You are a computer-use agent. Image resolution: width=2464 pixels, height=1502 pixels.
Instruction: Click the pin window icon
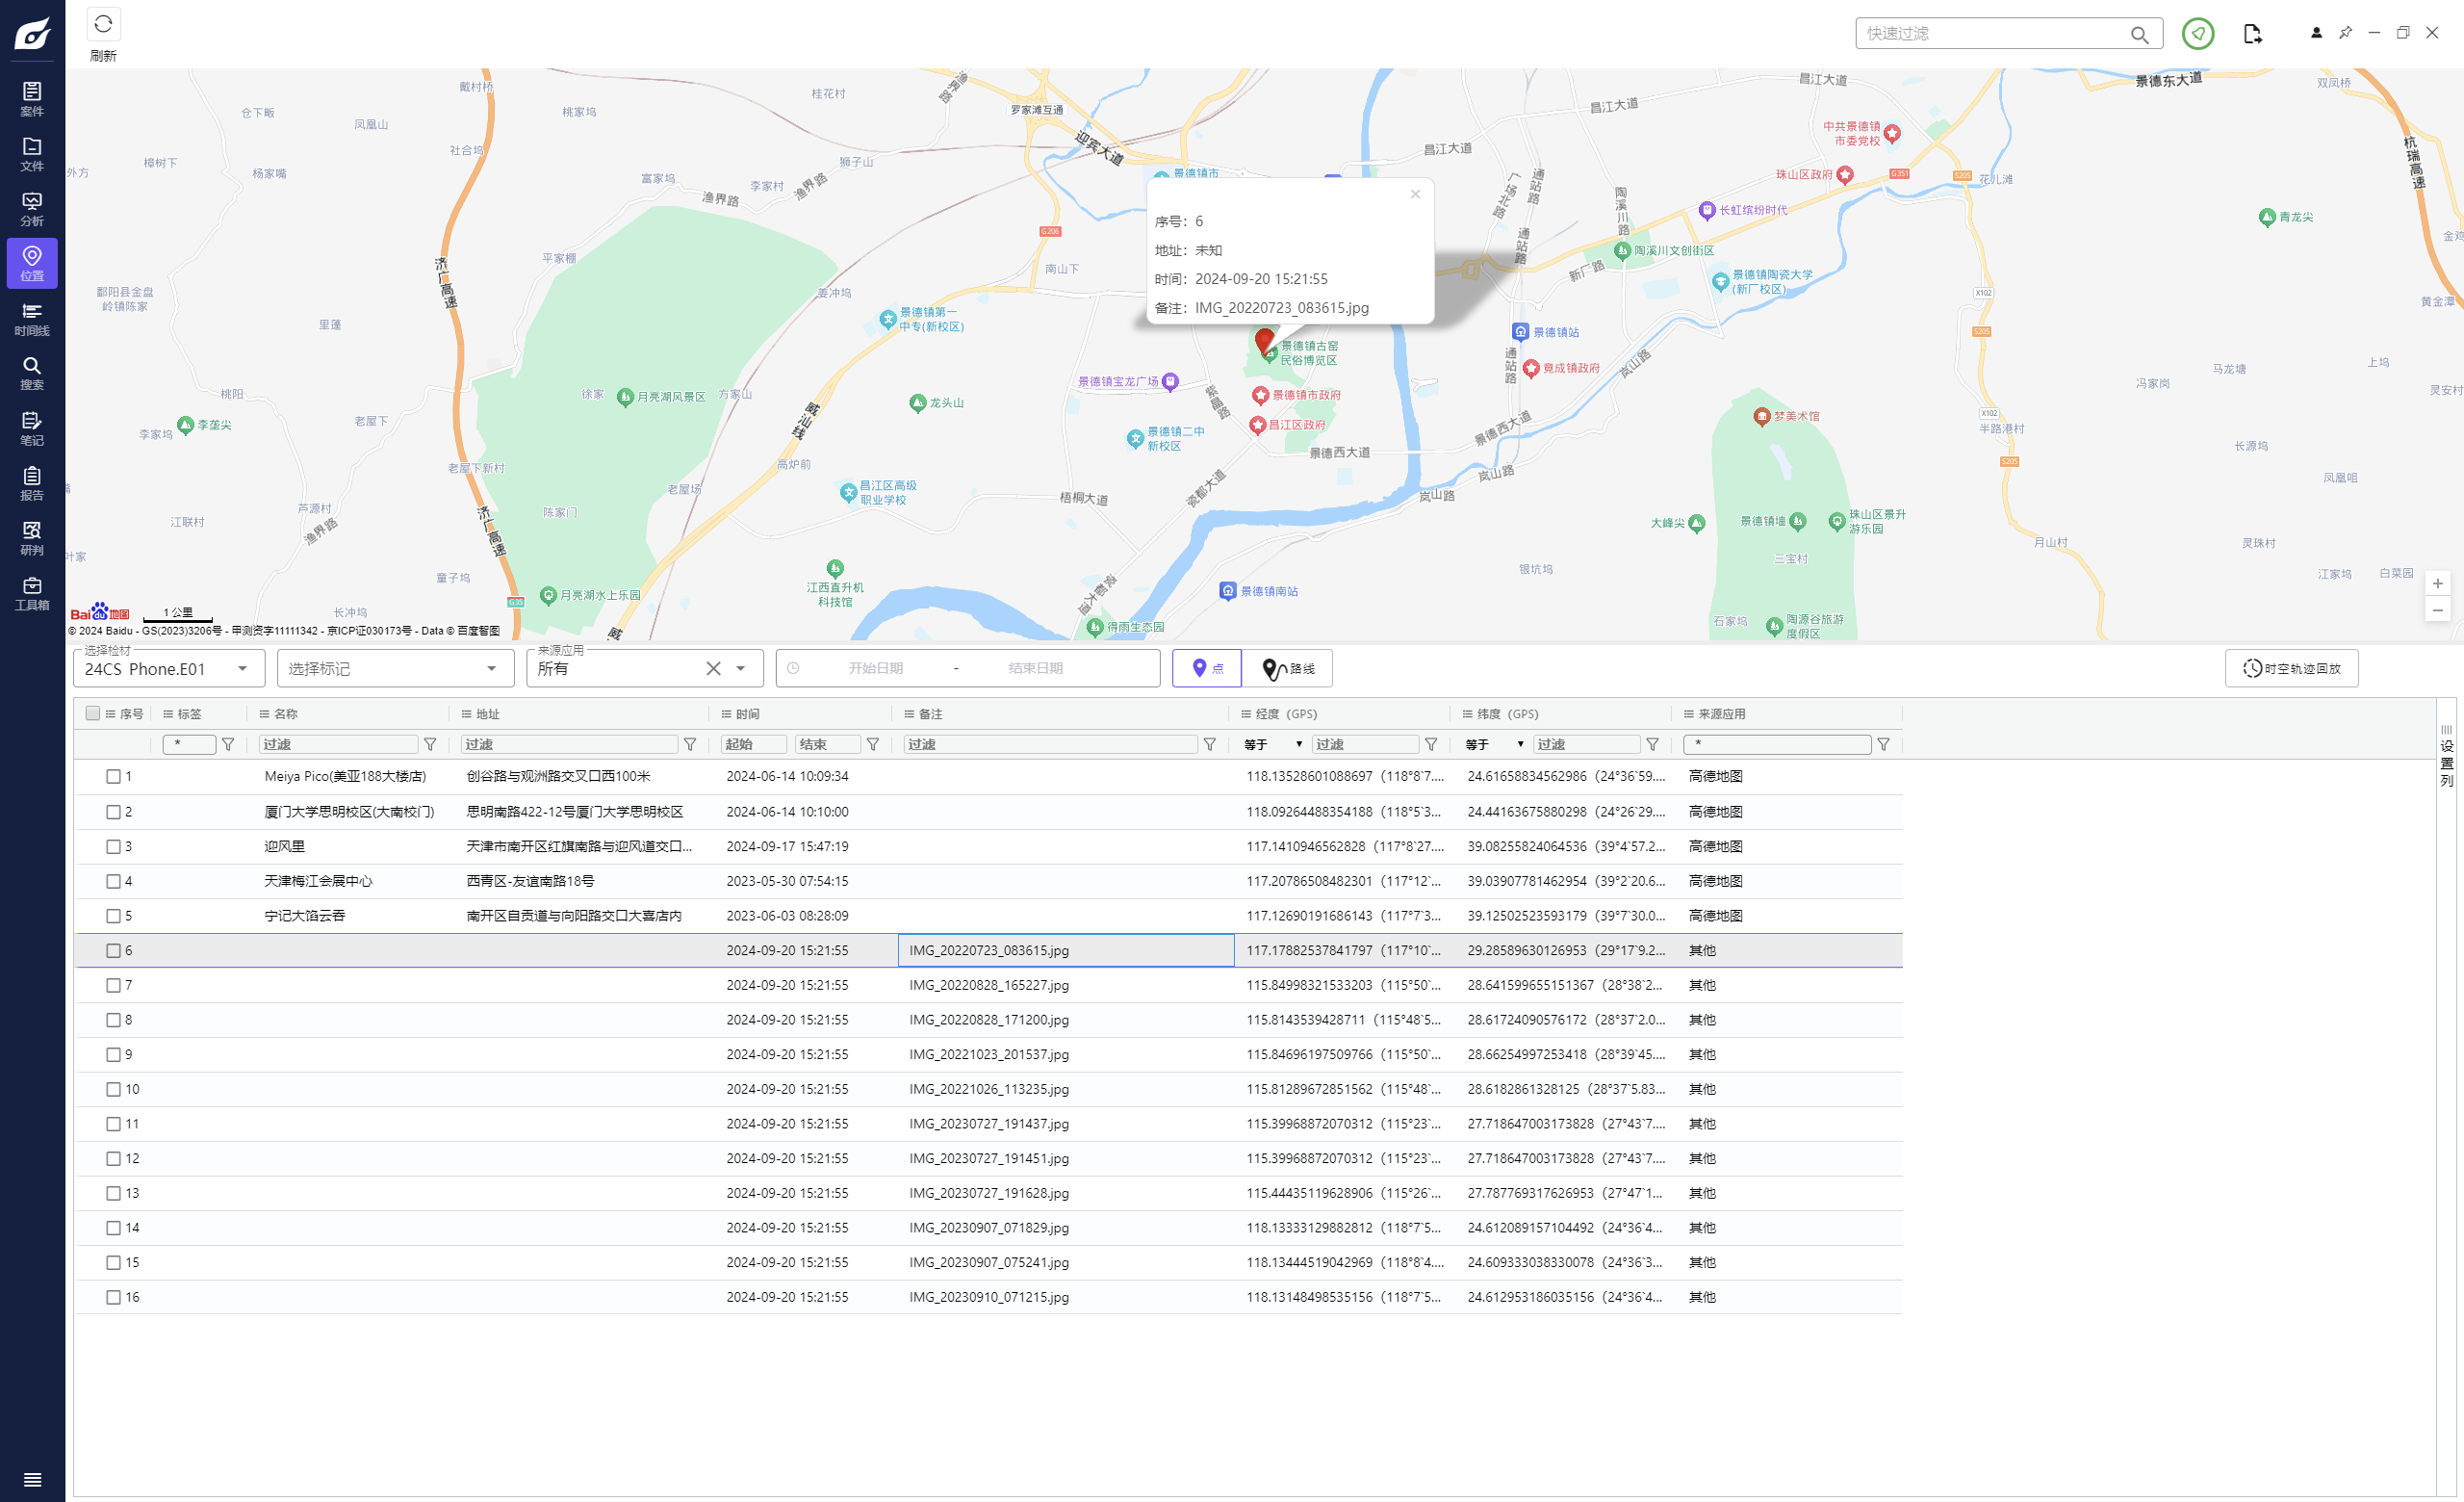point(2345,33)
